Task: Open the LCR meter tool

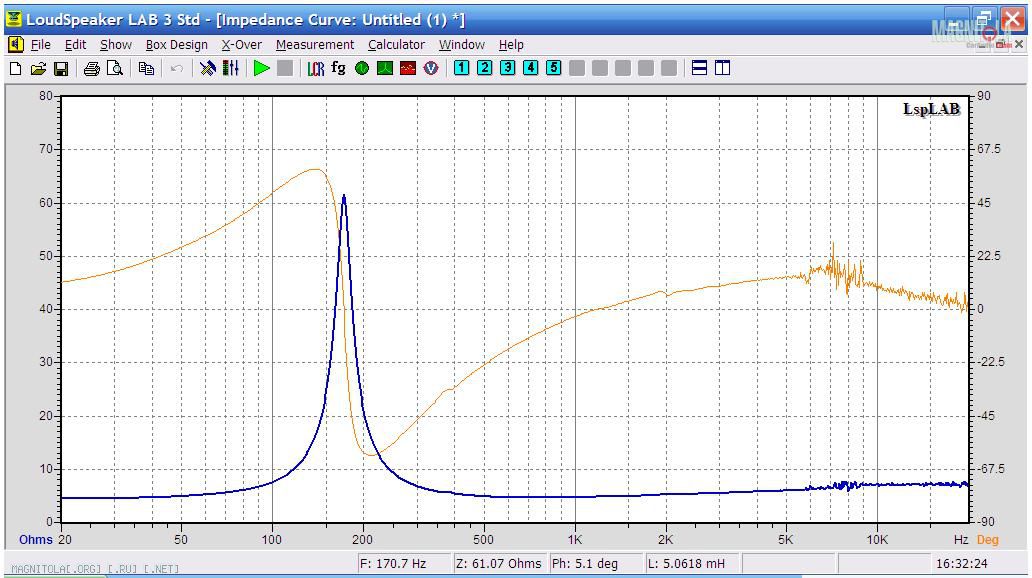Action: [x=316, y=68]
